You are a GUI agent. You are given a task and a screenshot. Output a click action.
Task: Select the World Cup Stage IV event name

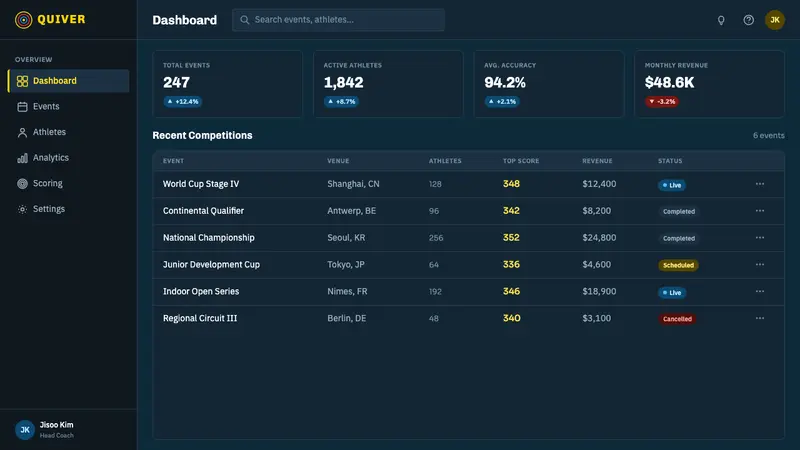(201, 184)
